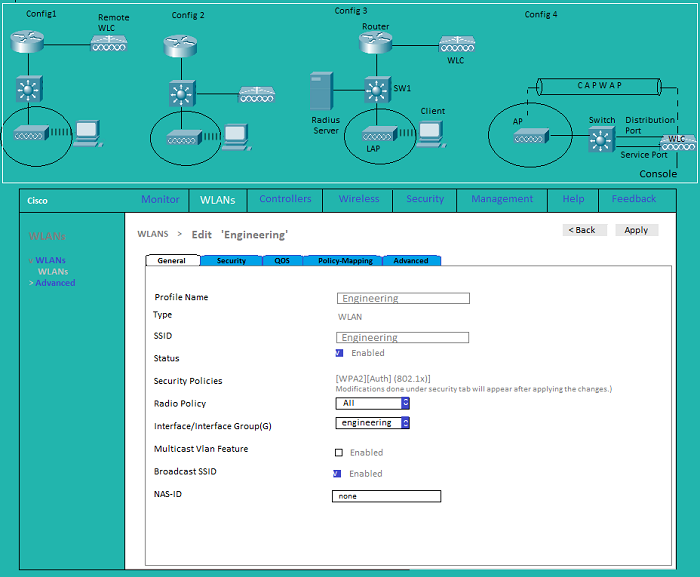Click the Remote WLC icon in Config1

tap(109, 43)
